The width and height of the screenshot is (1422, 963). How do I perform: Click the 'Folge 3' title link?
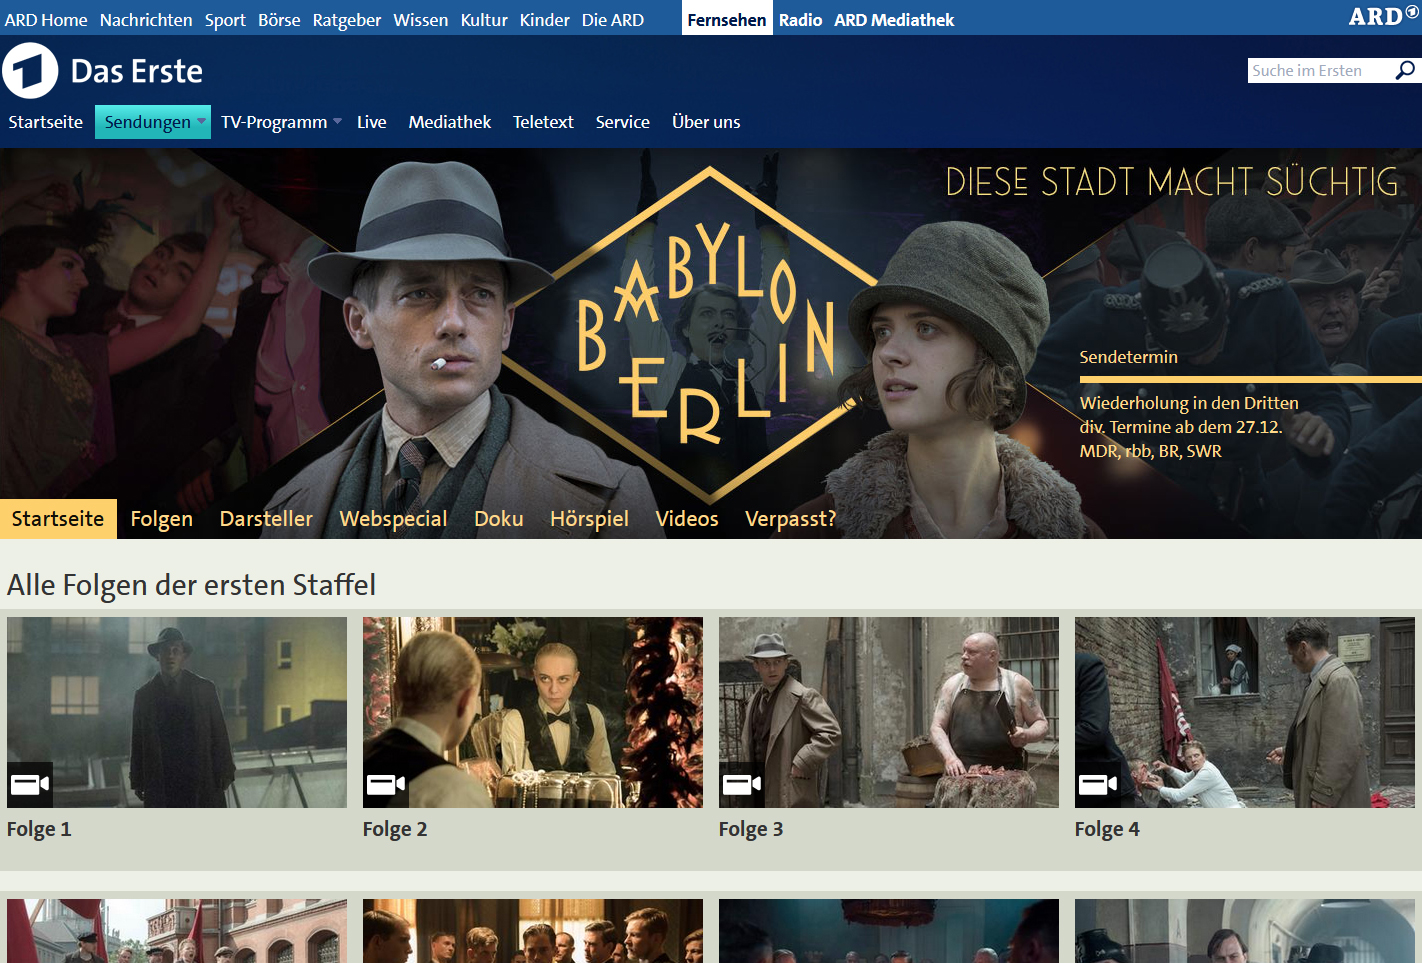[751, 829]
